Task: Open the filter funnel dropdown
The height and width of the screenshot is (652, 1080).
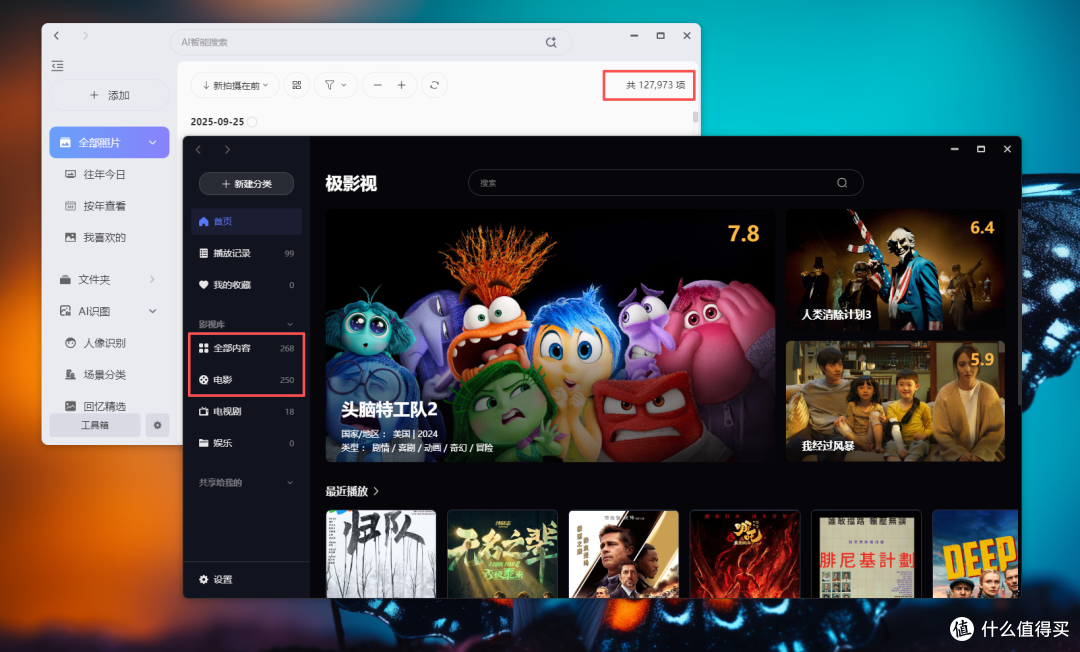Action: click(x=335, y=85)
